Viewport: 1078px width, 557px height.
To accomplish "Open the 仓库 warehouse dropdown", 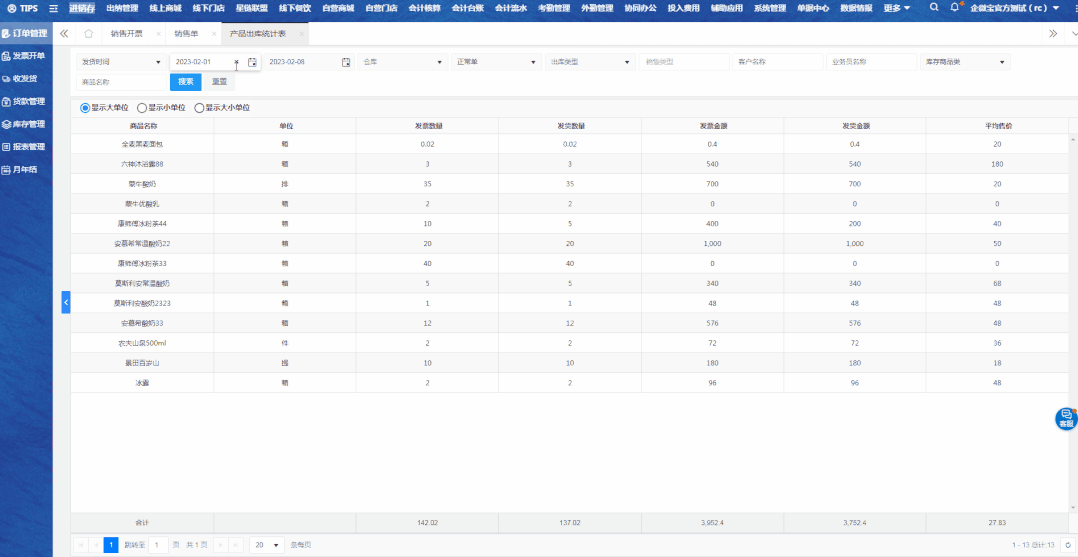I will click(402, 62).
